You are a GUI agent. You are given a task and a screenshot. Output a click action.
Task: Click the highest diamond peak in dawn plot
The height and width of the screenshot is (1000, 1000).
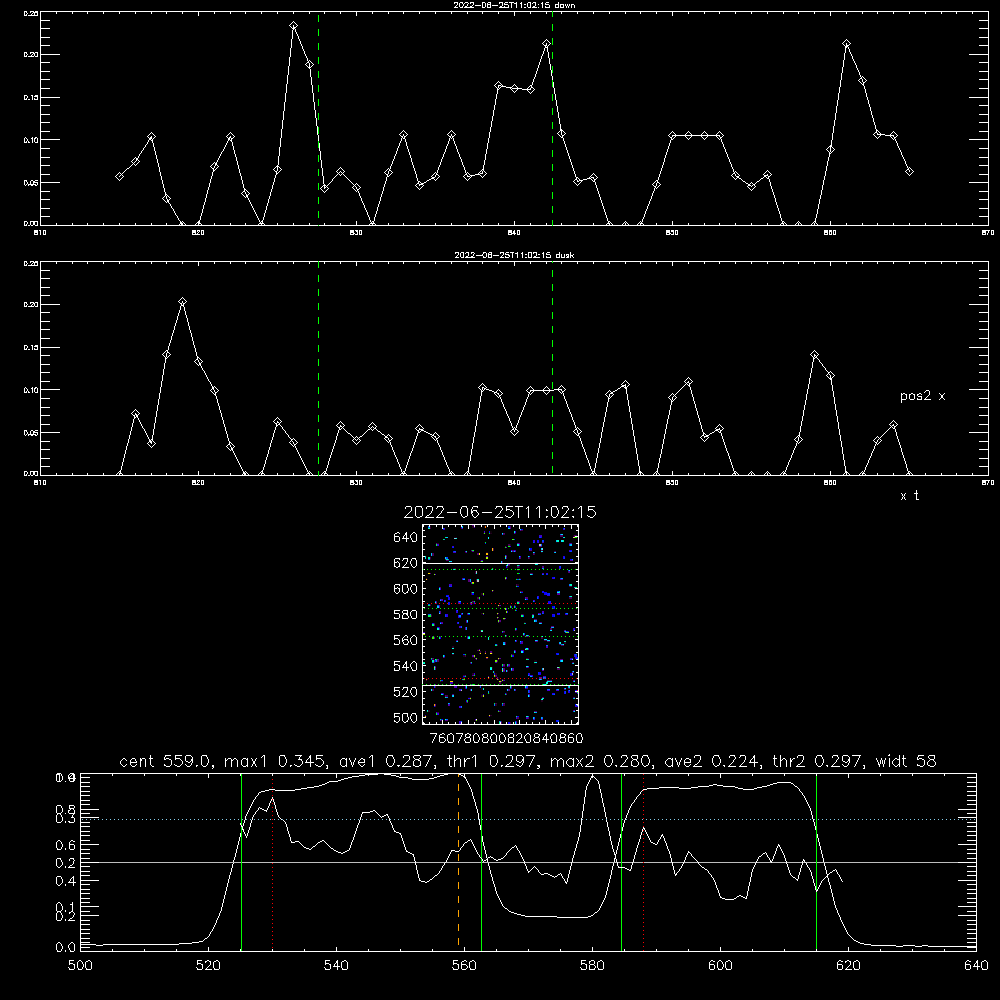293,26
